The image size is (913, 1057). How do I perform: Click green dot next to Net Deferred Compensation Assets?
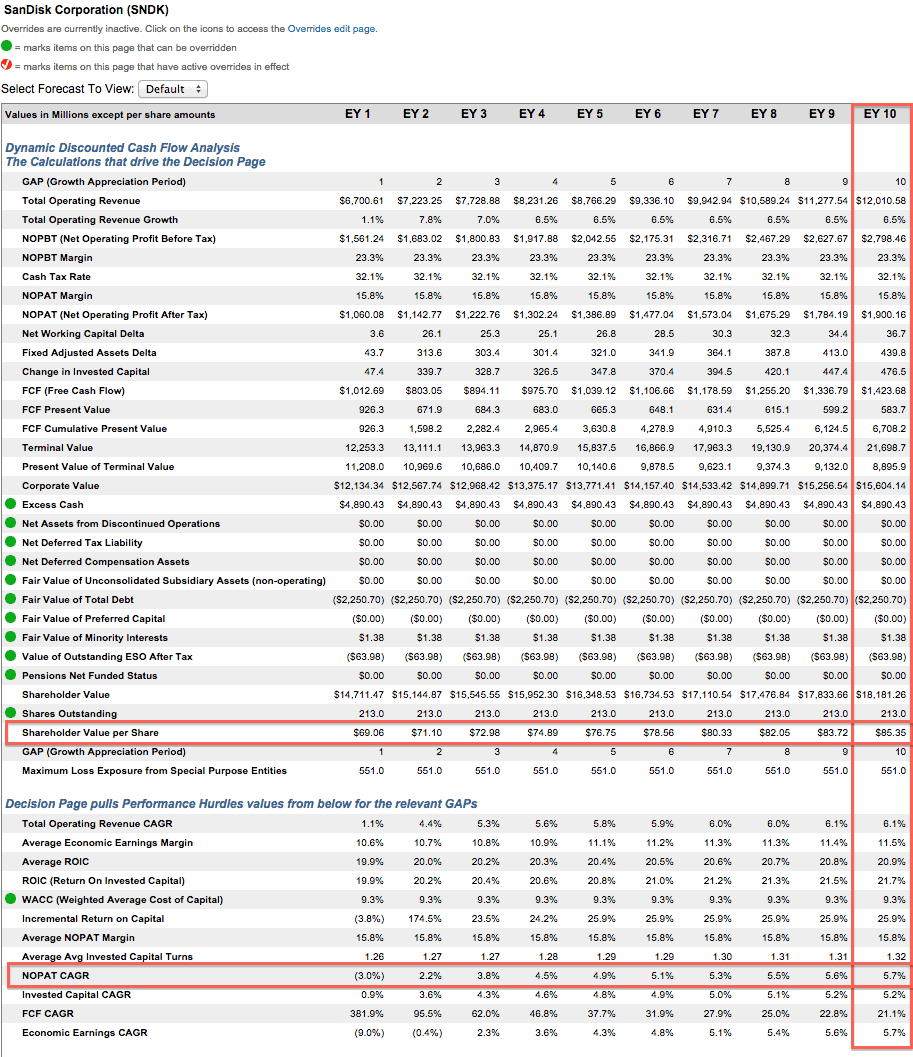tap(11, 560)
